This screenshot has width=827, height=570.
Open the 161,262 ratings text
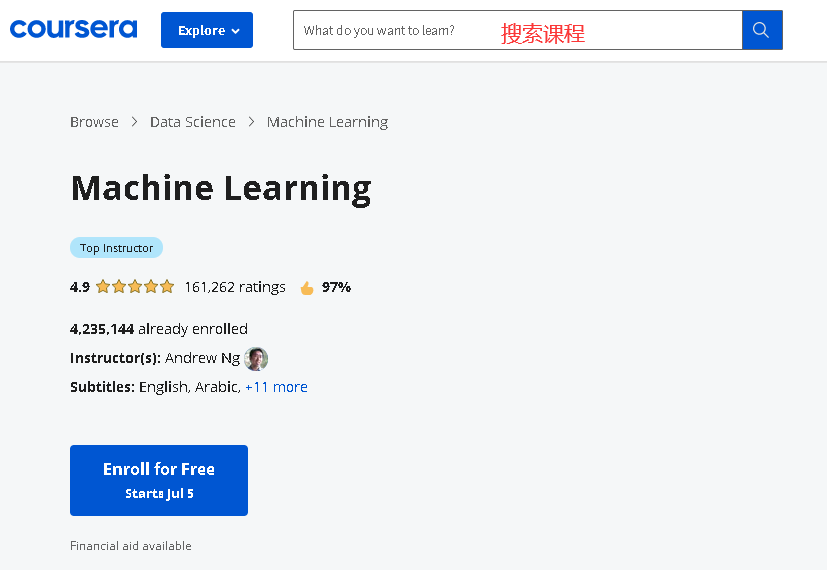pyautogui.click(x=235, y=287)
